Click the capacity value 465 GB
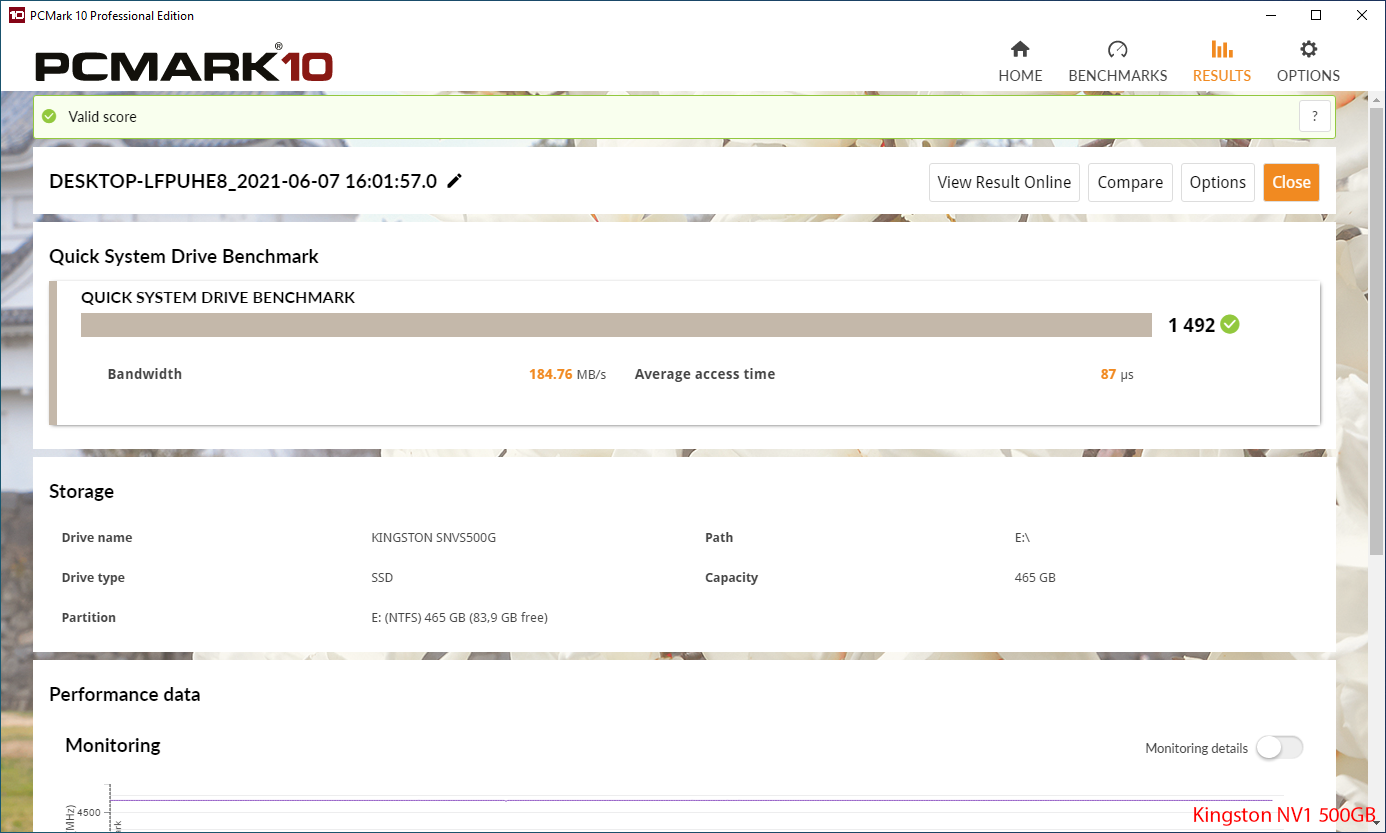 [x=1035, y=577]
